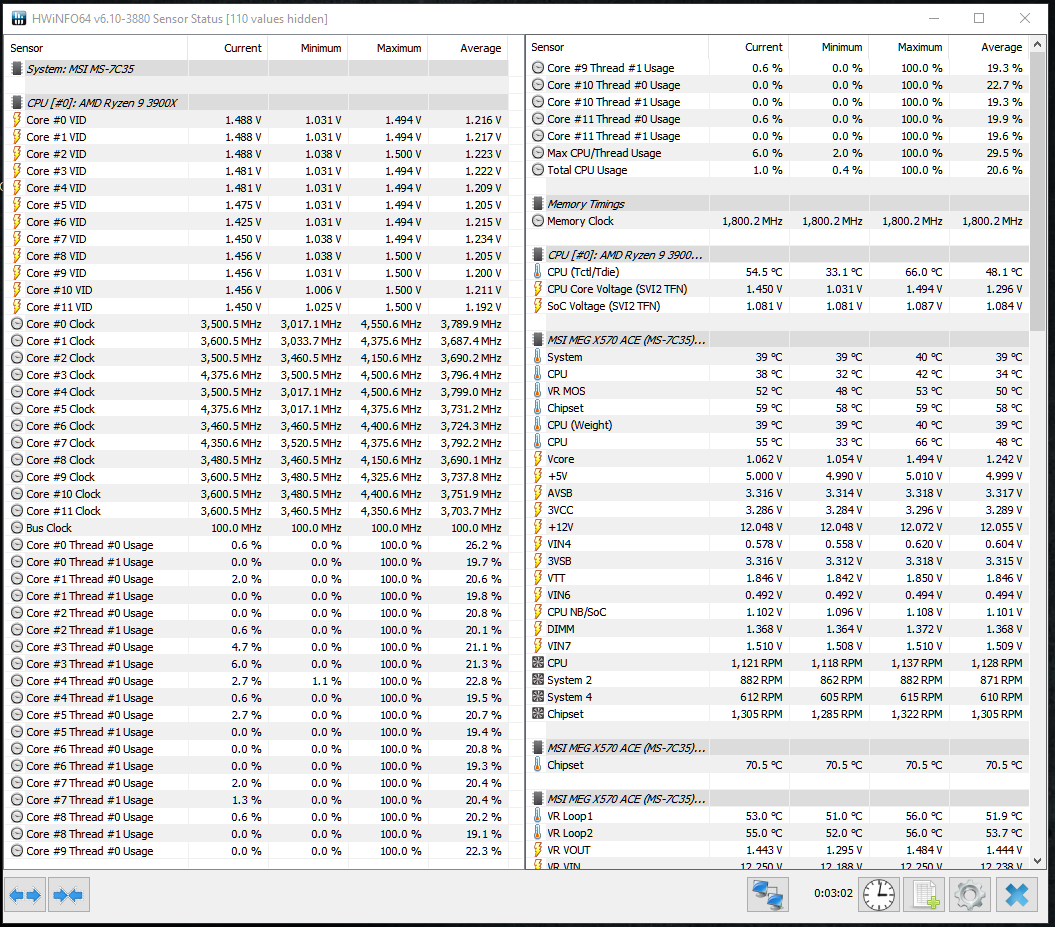The height and width of the screenshot is (927, 1055).
Task: Click the chip icon of System: MSI MS-7C35
Action: (17, 69)
